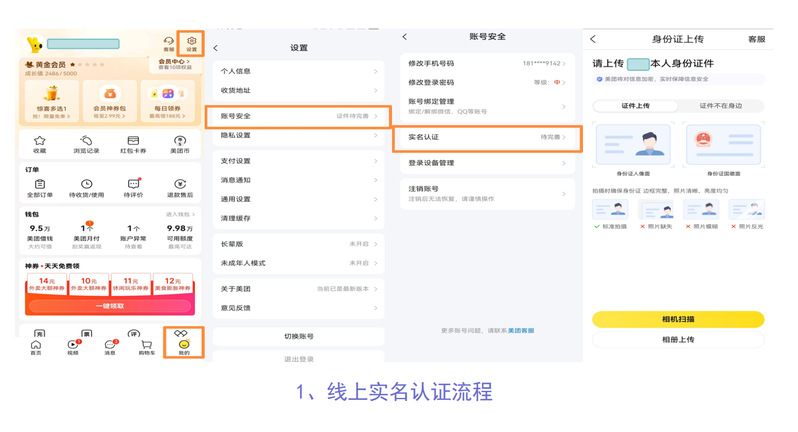798x432 pixels.
Task: Open 我的 profile tab icon
Action: click(184, 343)
